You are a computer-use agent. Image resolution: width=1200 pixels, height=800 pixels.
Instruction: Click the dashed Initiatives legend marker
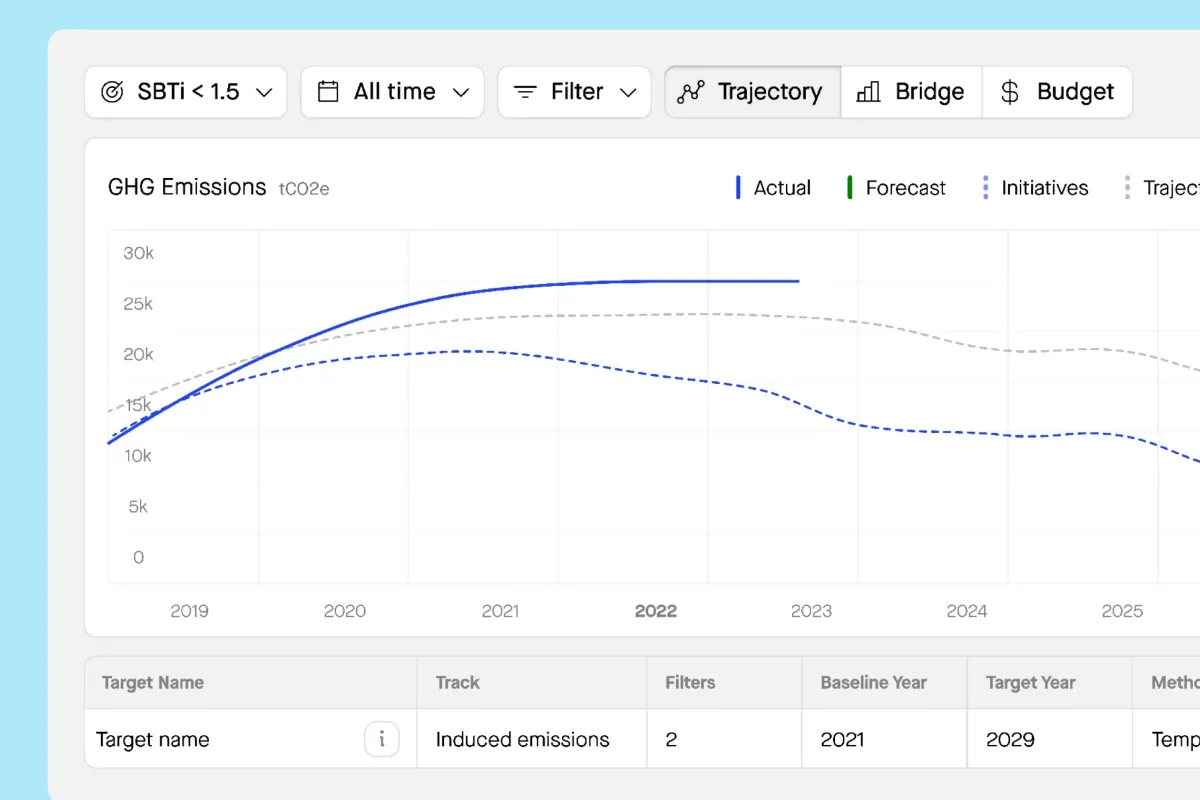(x=985, y=187)
